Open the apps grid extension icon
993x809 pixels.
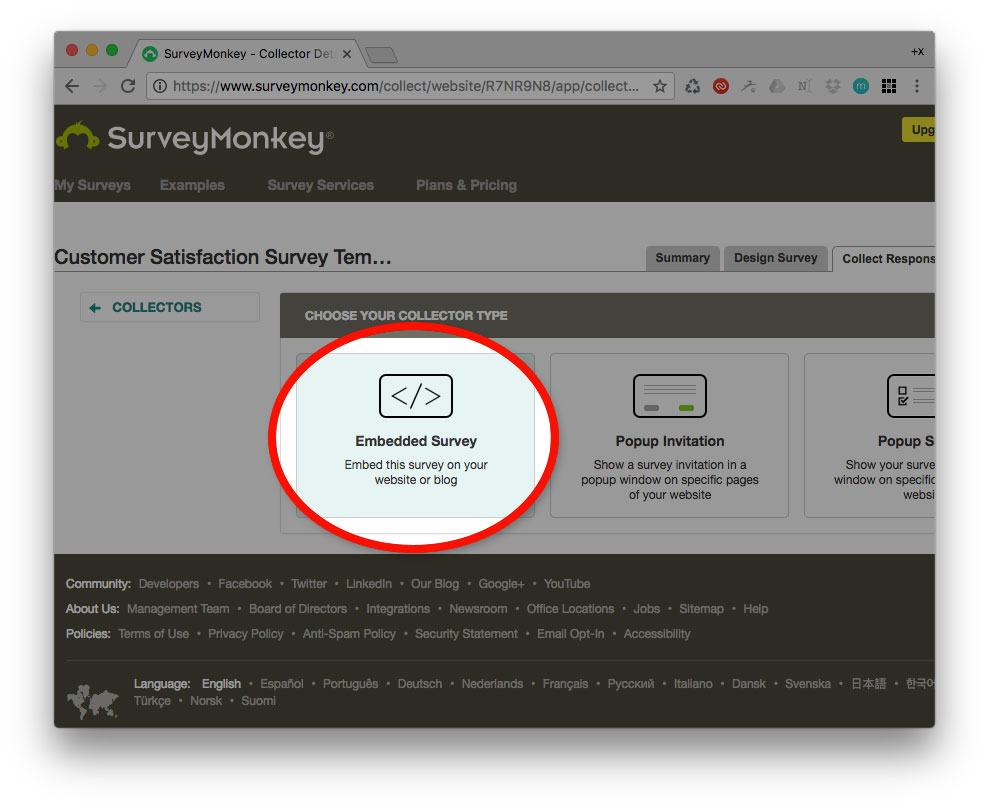tap(889, 86)
